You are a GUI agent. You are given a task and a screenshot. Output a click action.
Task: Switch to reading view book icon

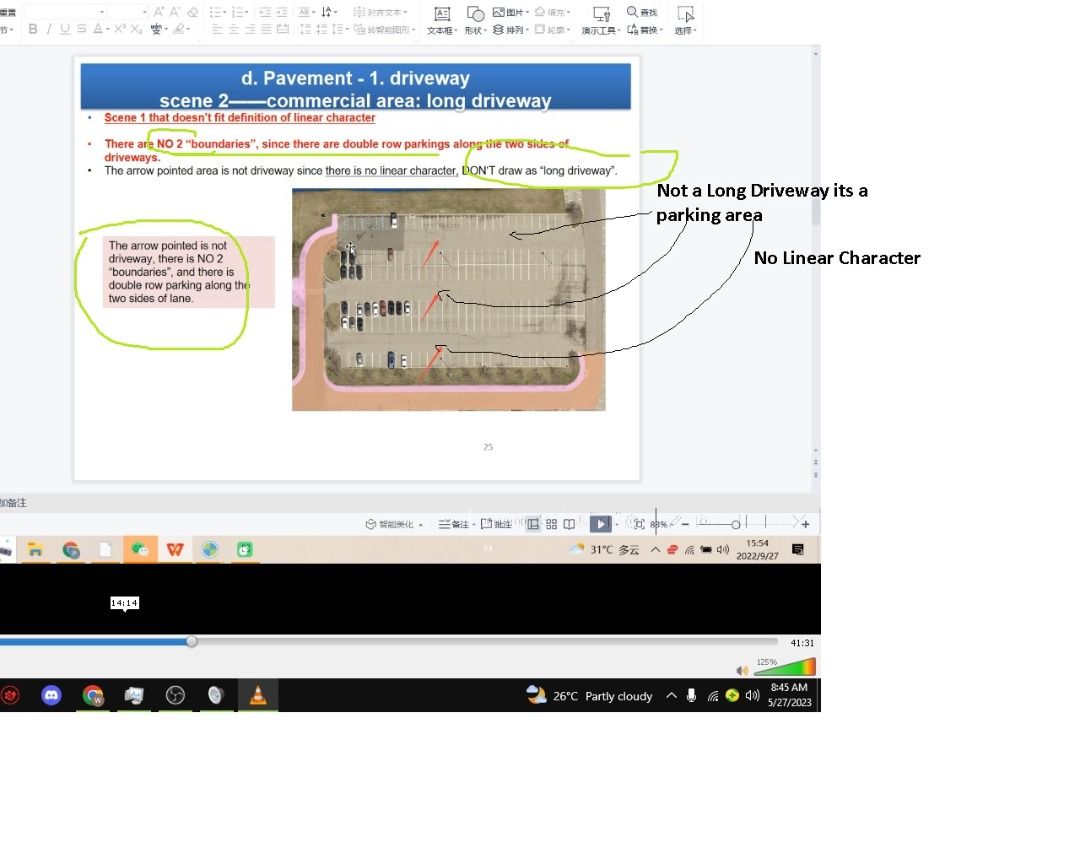point(569,524)
